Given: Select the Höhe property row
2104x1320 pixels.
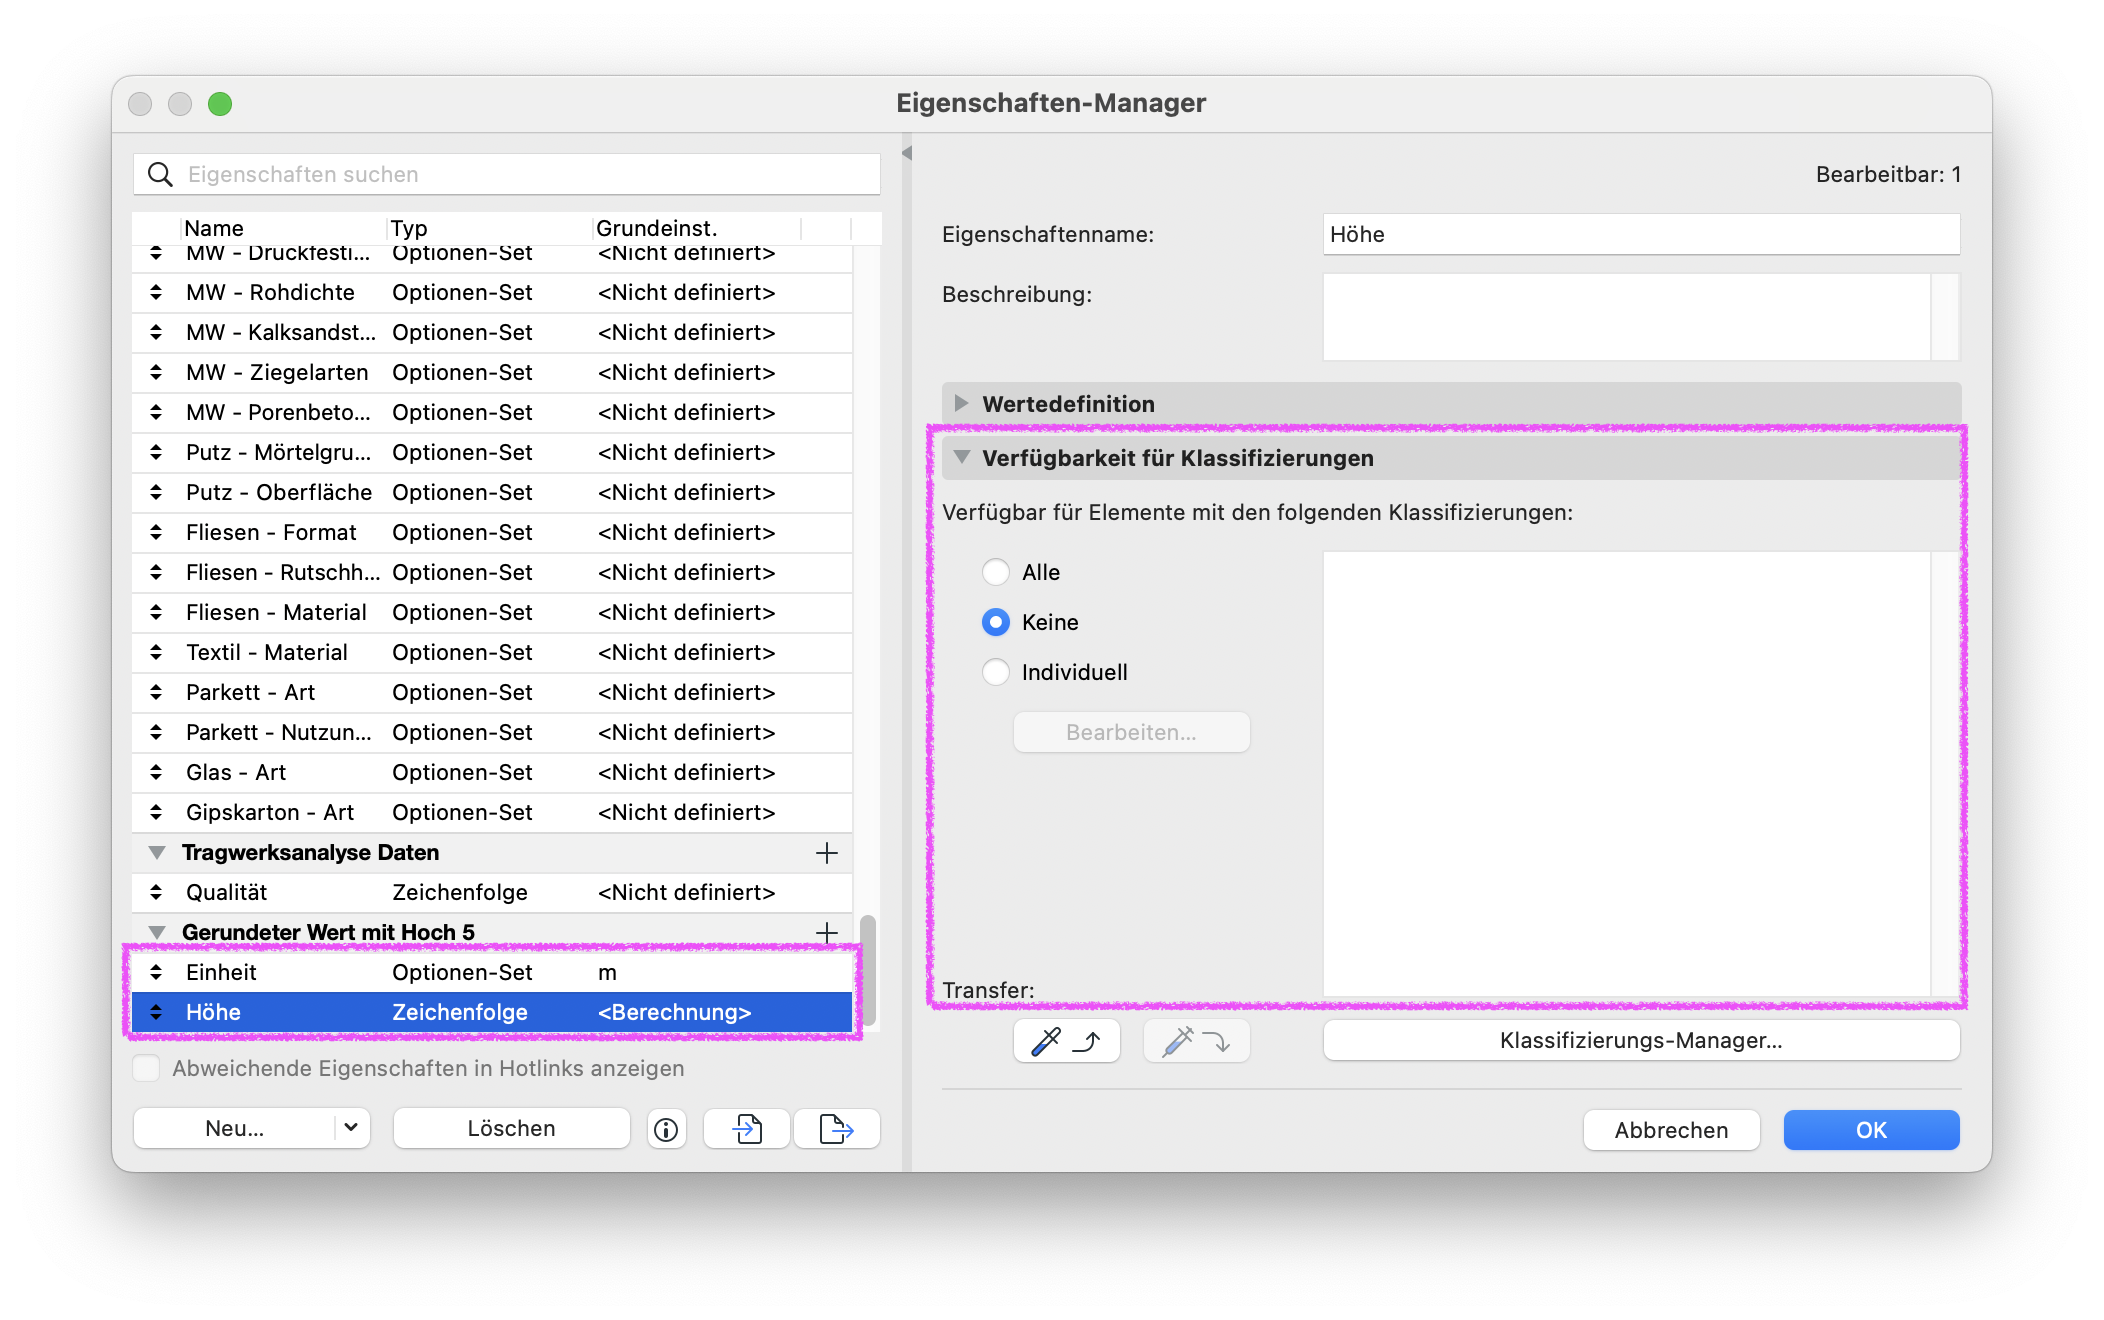Looking at the screenshot, I should (x=492, y=1012).
